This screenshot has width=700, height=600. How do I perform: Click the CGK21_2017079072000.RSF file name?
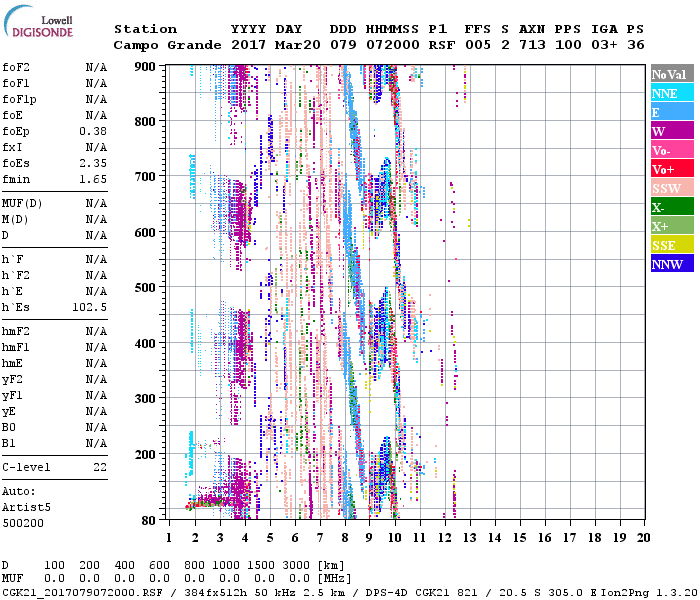coord(82,593)
